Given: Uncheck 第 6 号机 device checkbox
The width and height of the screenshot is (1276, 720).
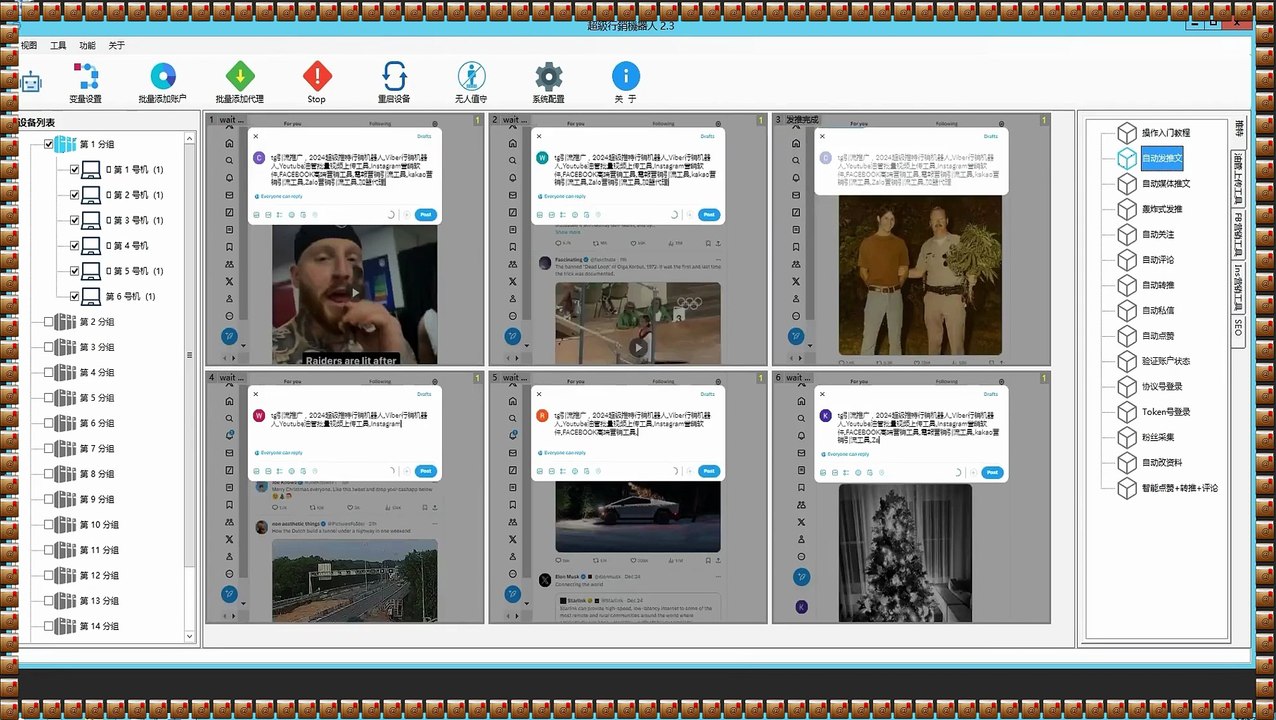Looking at the screenshot, I should [x=74, y=296].
